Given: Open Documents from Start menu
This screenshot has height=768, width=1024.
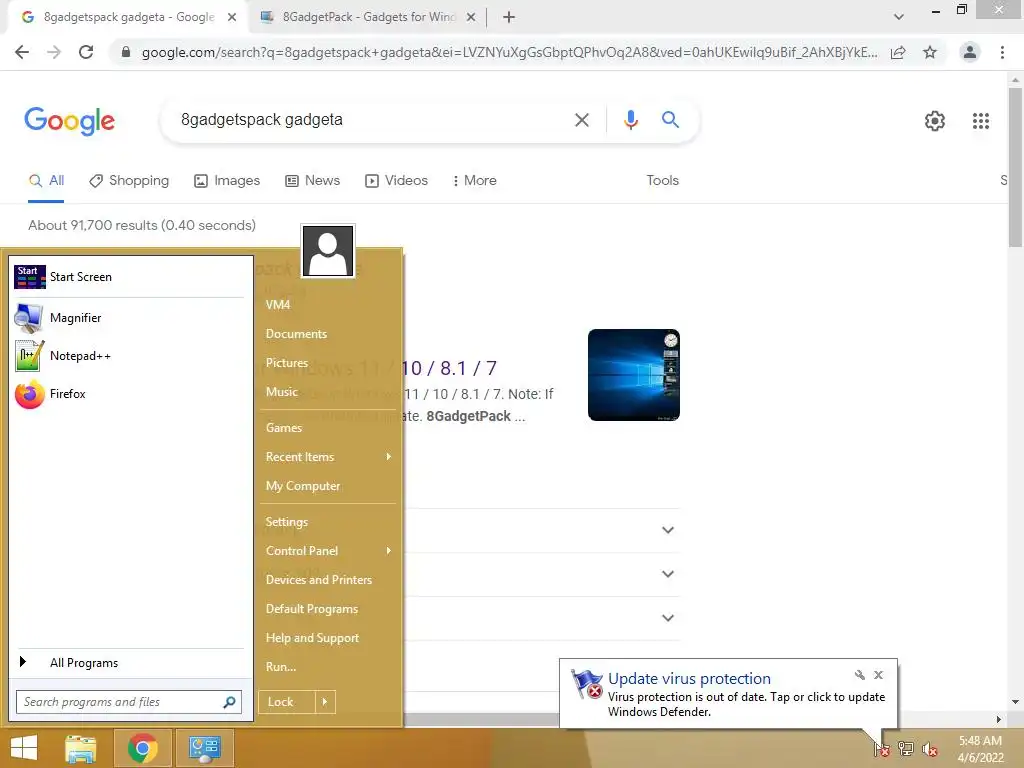Looking at the screenshot, I should pos(328,334).
